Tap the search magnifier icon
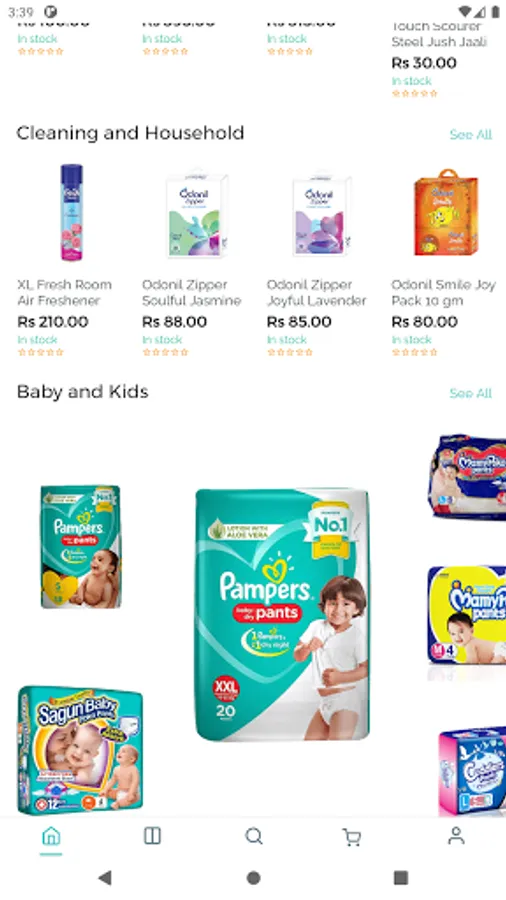This screenshot has height=900, width=506. [x=254, y=836]
